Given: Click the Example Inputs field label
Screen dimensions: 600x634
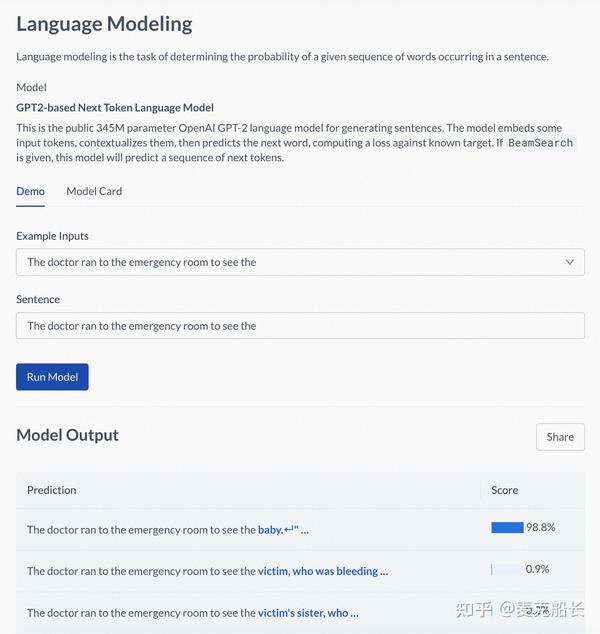Looking at the screenshot, I should point(52,236).
